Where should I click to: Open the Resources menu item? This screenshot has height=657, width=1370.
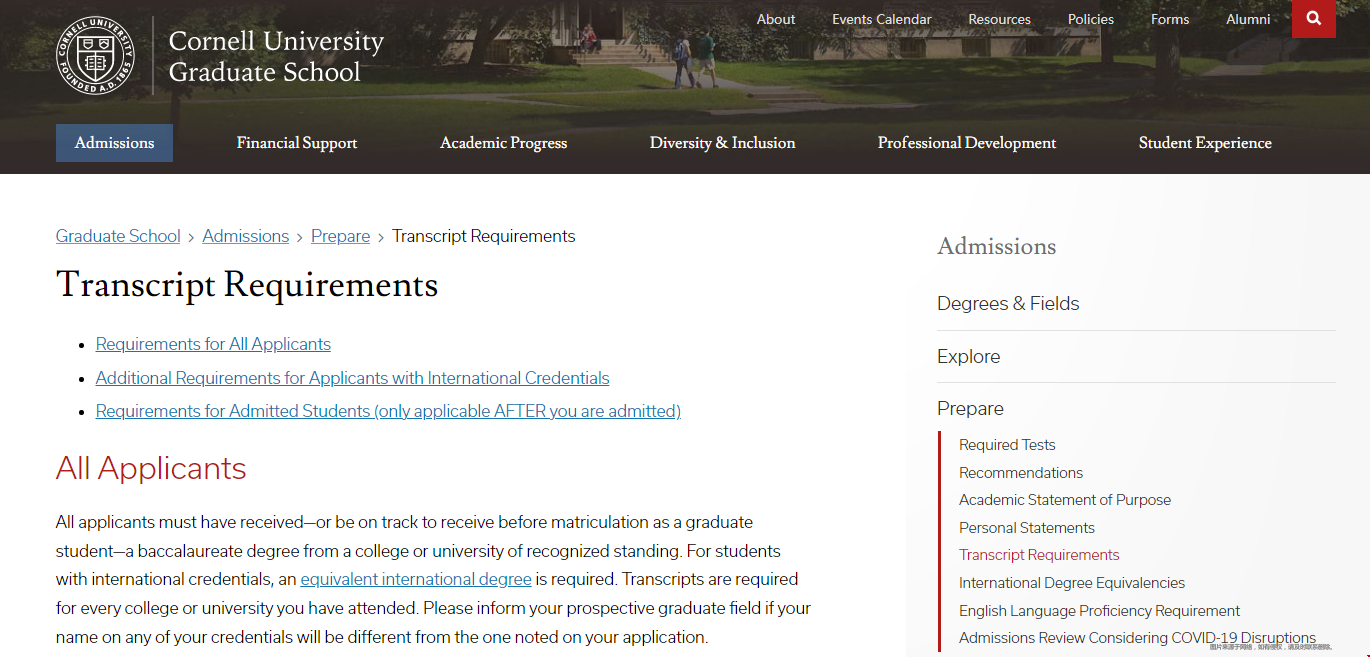tap(999, 19)
